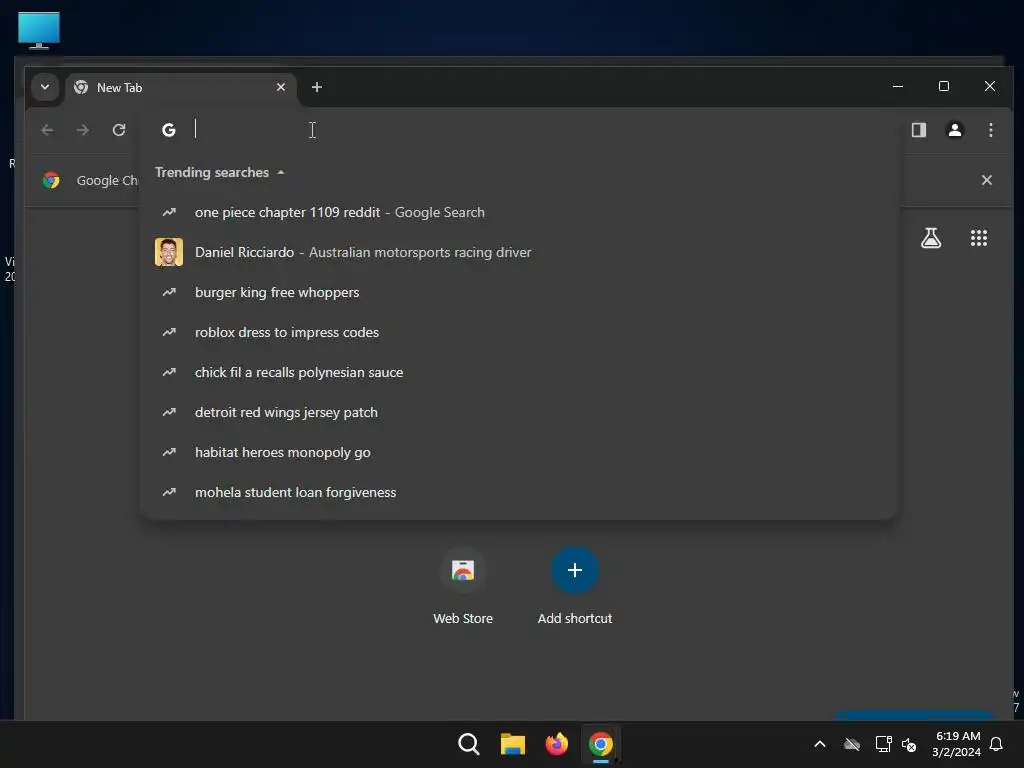Click trending arrow icon beside burger king
This screenshot has height=768, width=1024.
coord(169,292)
